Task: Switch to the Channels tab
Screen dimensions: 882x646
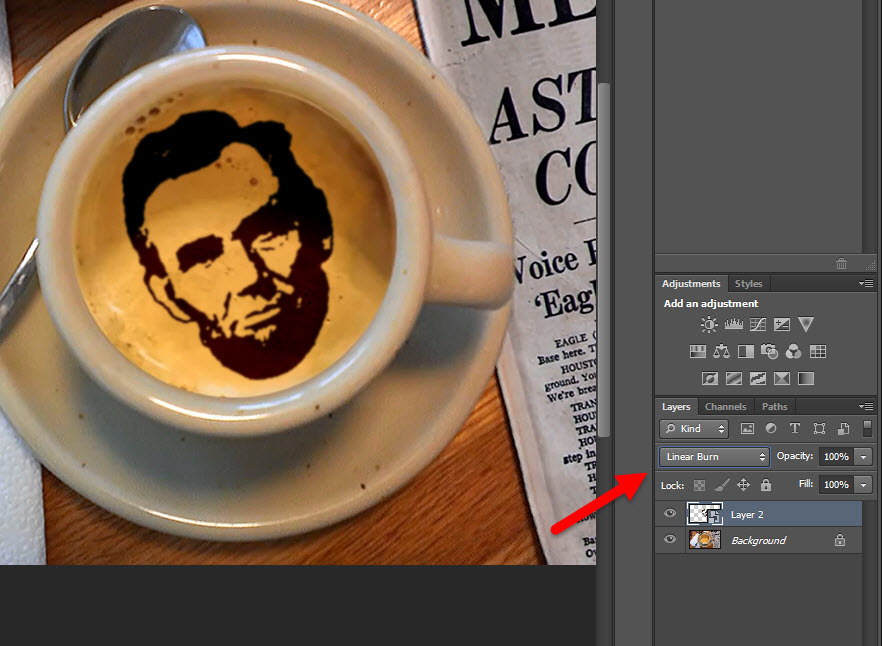Action: (725, 407)
